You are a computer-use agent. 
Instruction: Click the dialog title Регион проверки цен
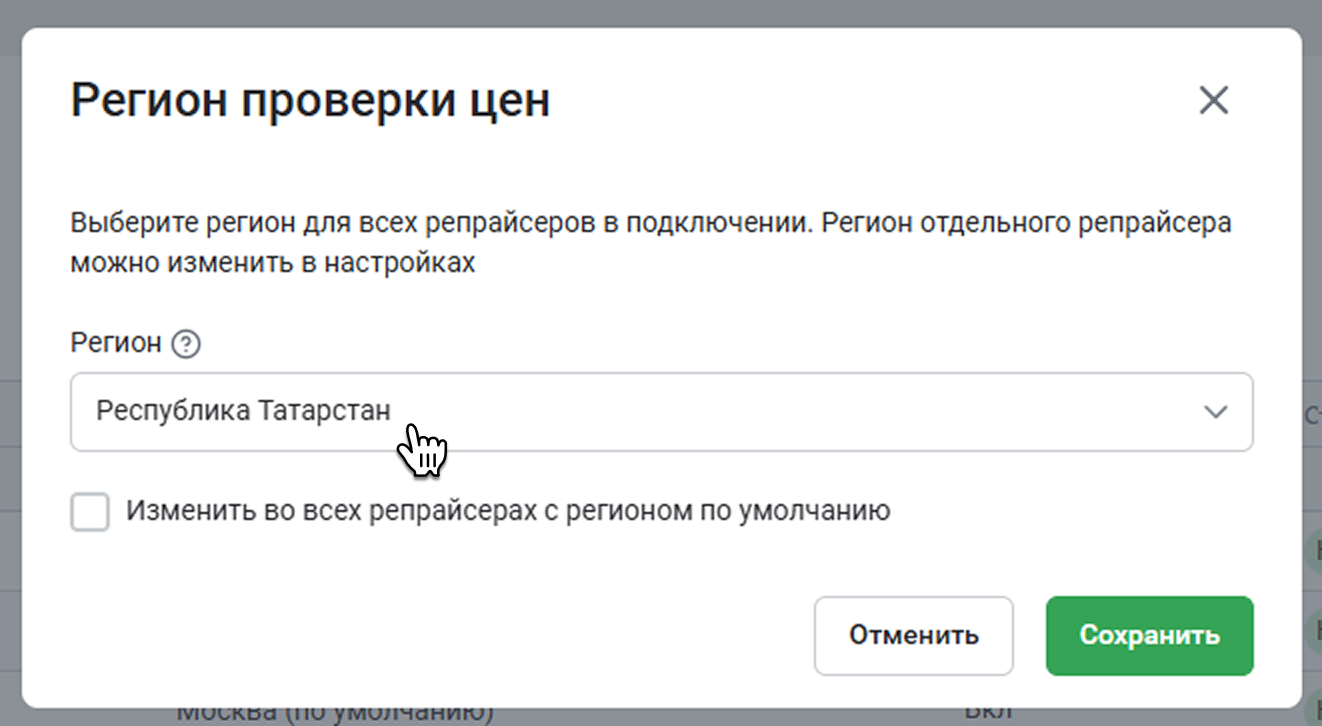point(310,101)
